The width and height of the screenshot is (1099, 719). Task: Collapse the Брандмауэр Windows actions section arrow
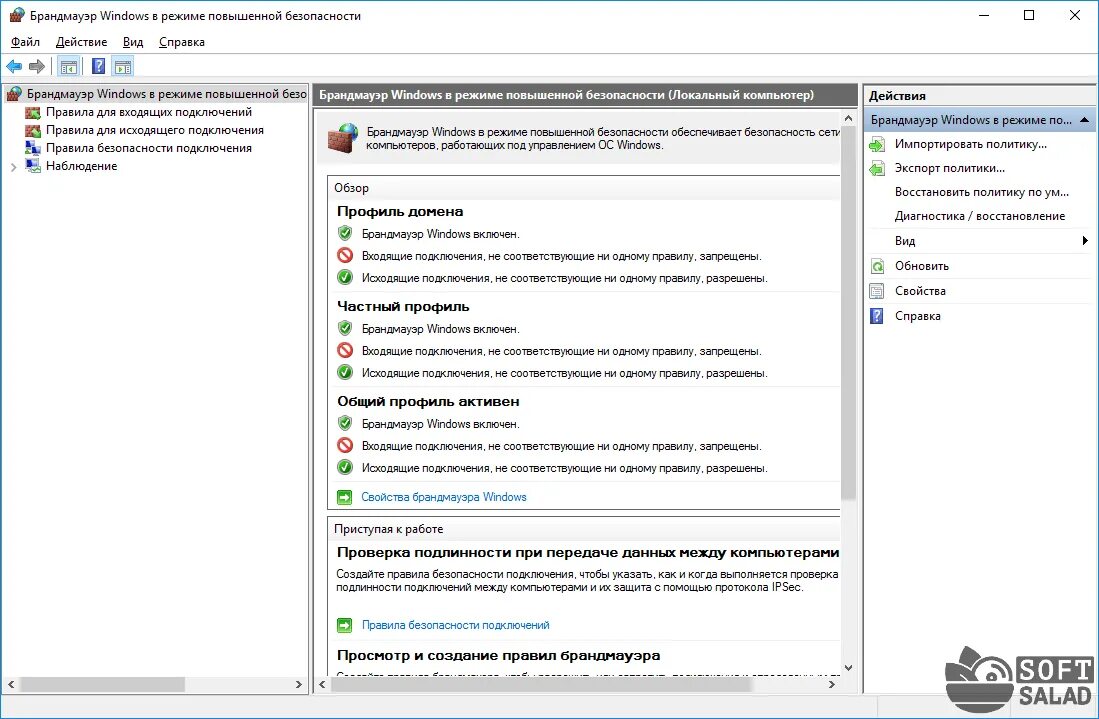[x=1084, y=120]
